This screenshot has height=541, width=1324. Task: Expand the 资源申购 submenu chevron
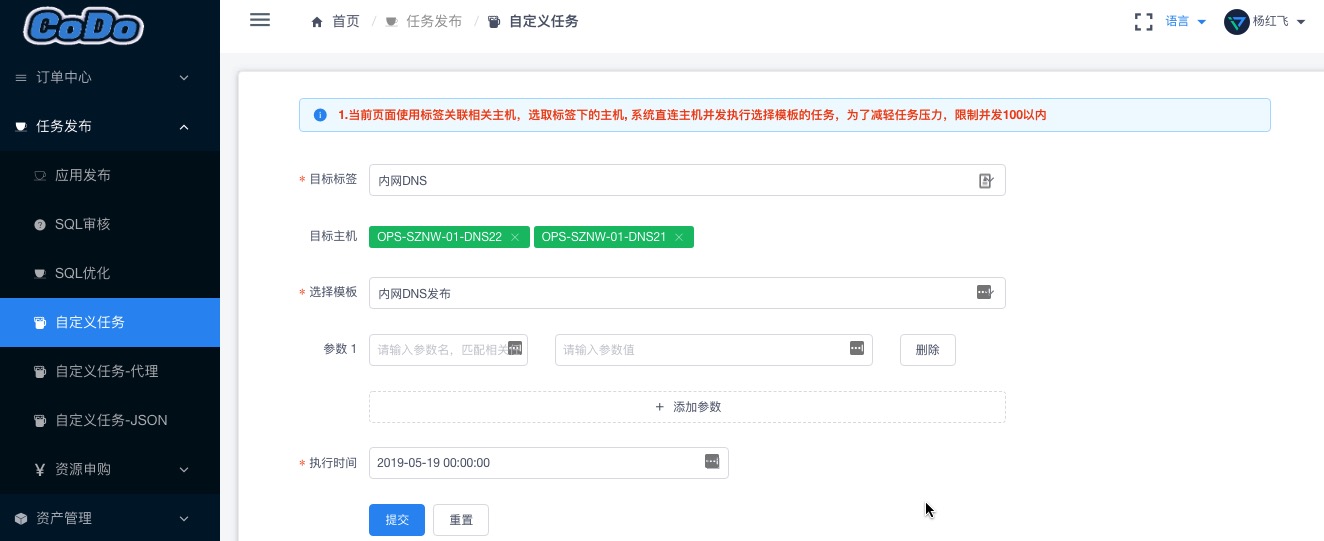184,469
